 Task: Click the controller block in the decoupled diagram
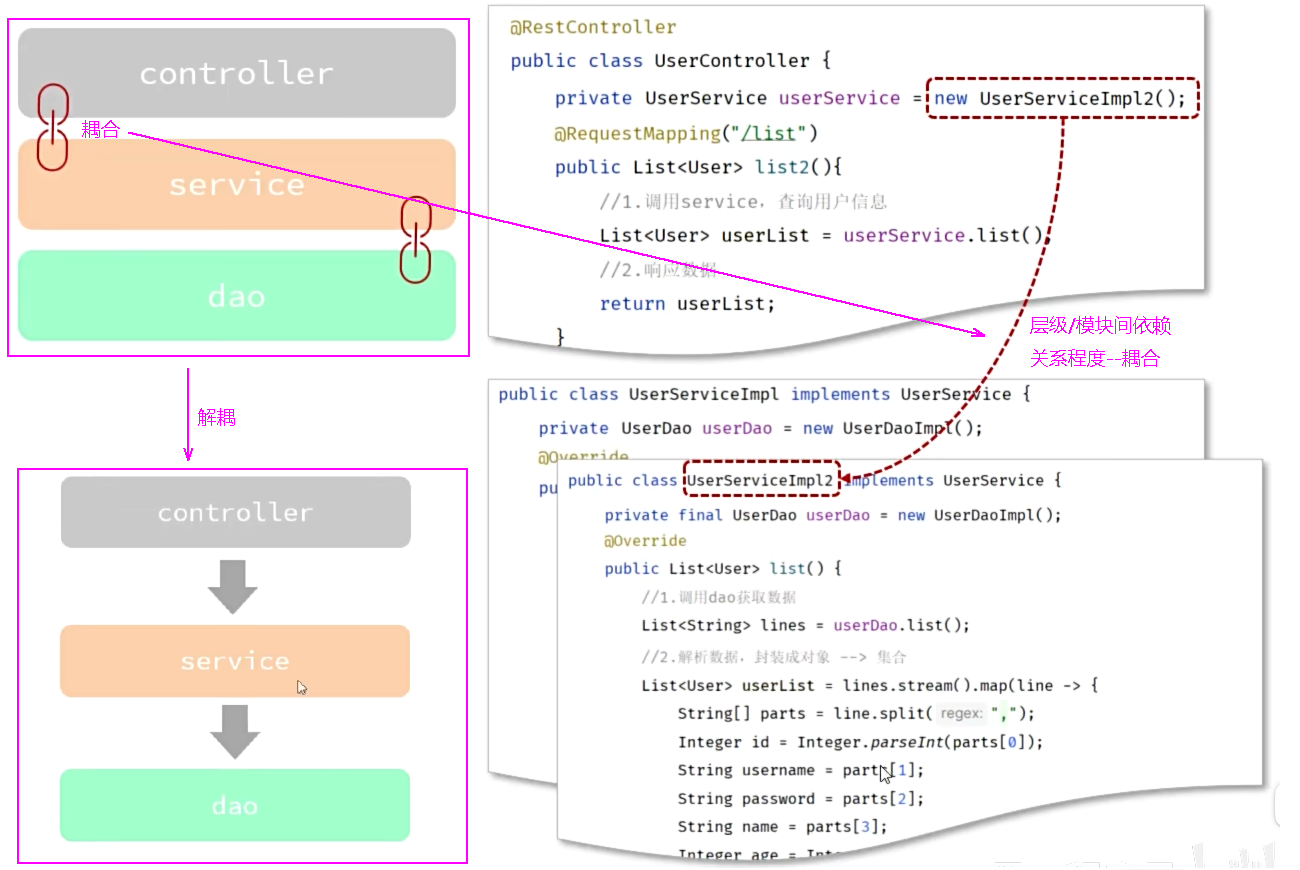(235, 512)
